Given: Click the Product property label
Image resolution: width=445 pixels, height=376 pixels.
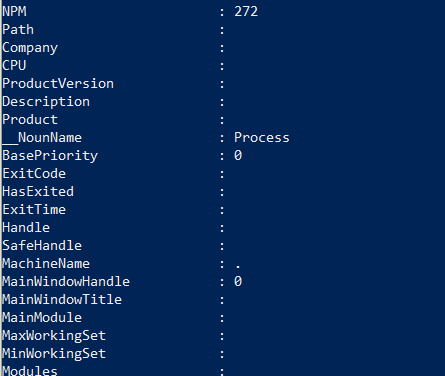Looking at the screenshot, I should [30, 120].
